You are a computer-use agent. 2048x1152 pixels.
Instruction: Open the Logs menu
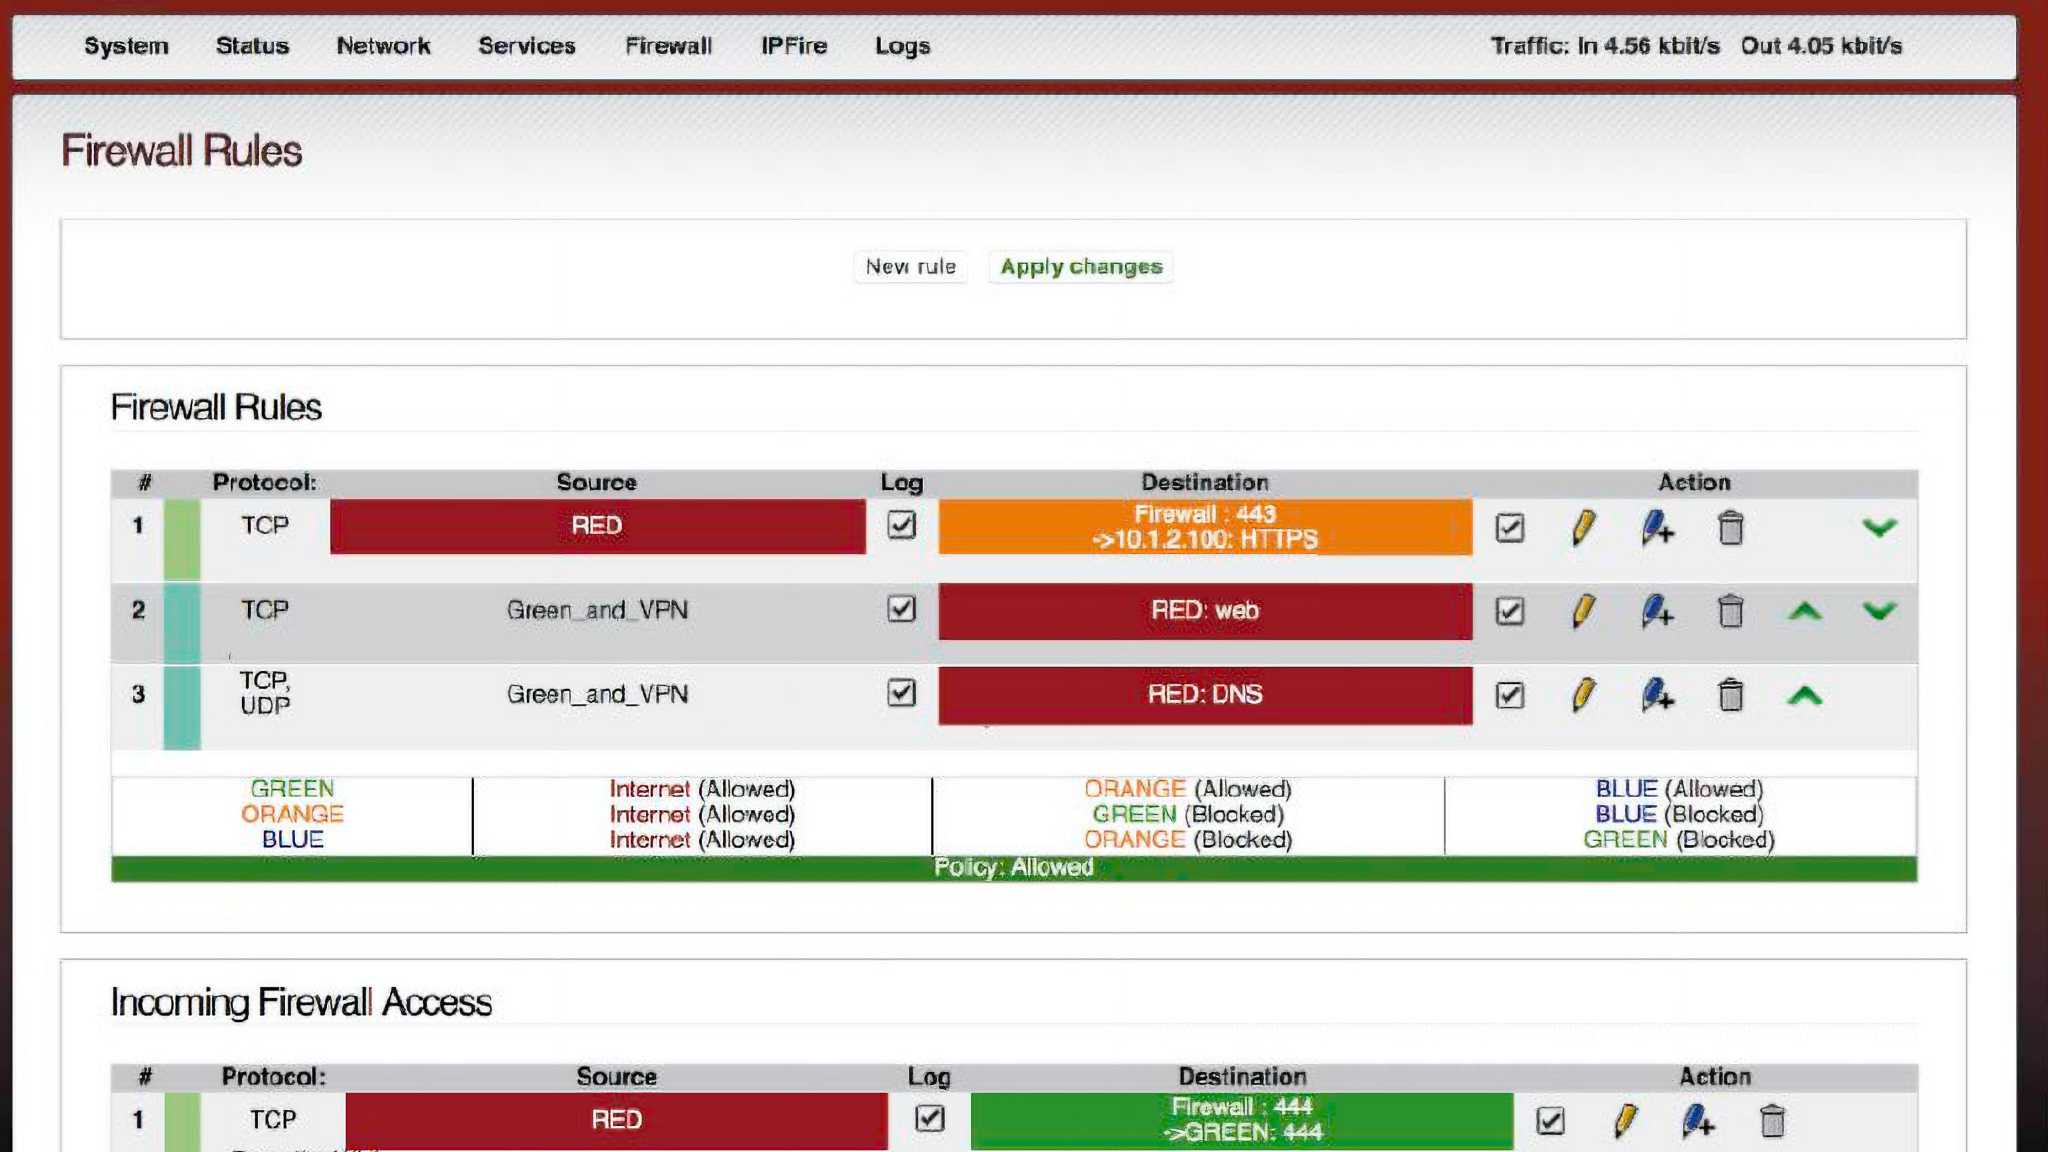pyautogui.click(x=902, y=46)
